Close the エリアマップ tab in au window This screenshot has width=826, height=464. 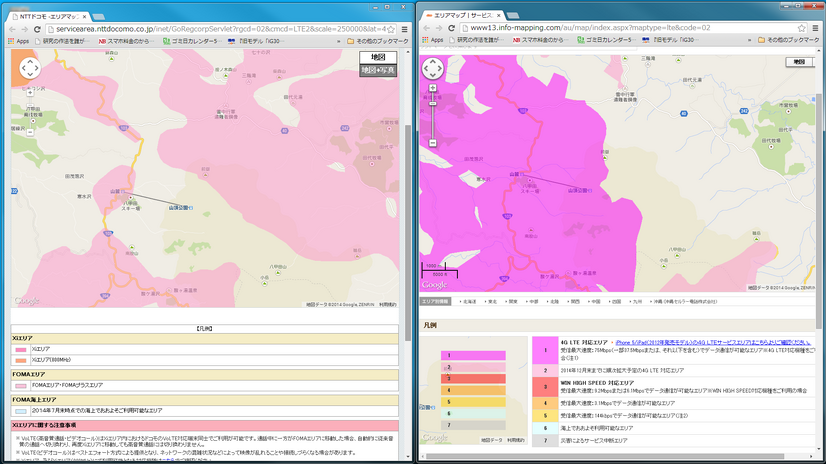[x=498, y=16]
